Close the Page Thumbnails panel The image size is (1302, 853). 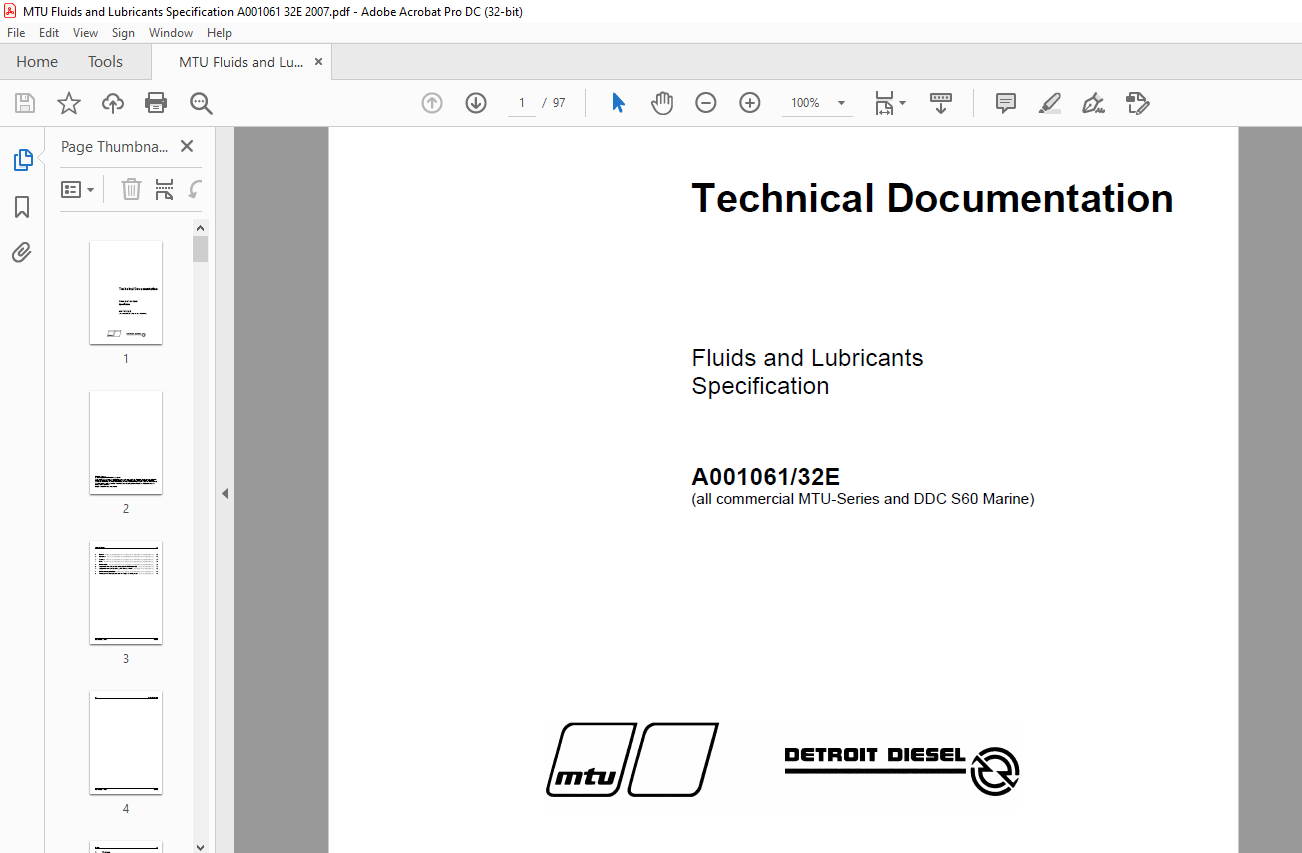(187, 146)
